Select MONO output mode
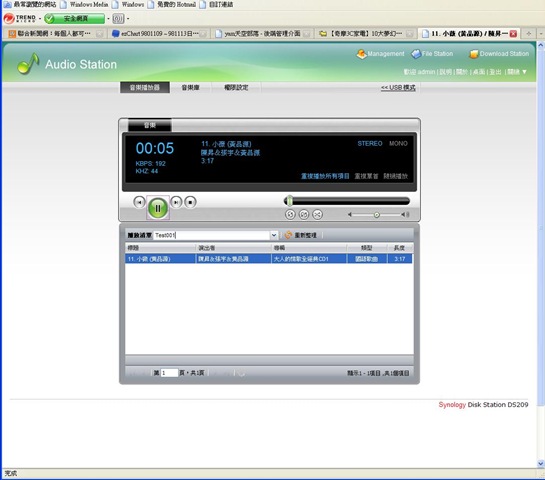This screenshot has height=480, width=545. coord(398,144)
